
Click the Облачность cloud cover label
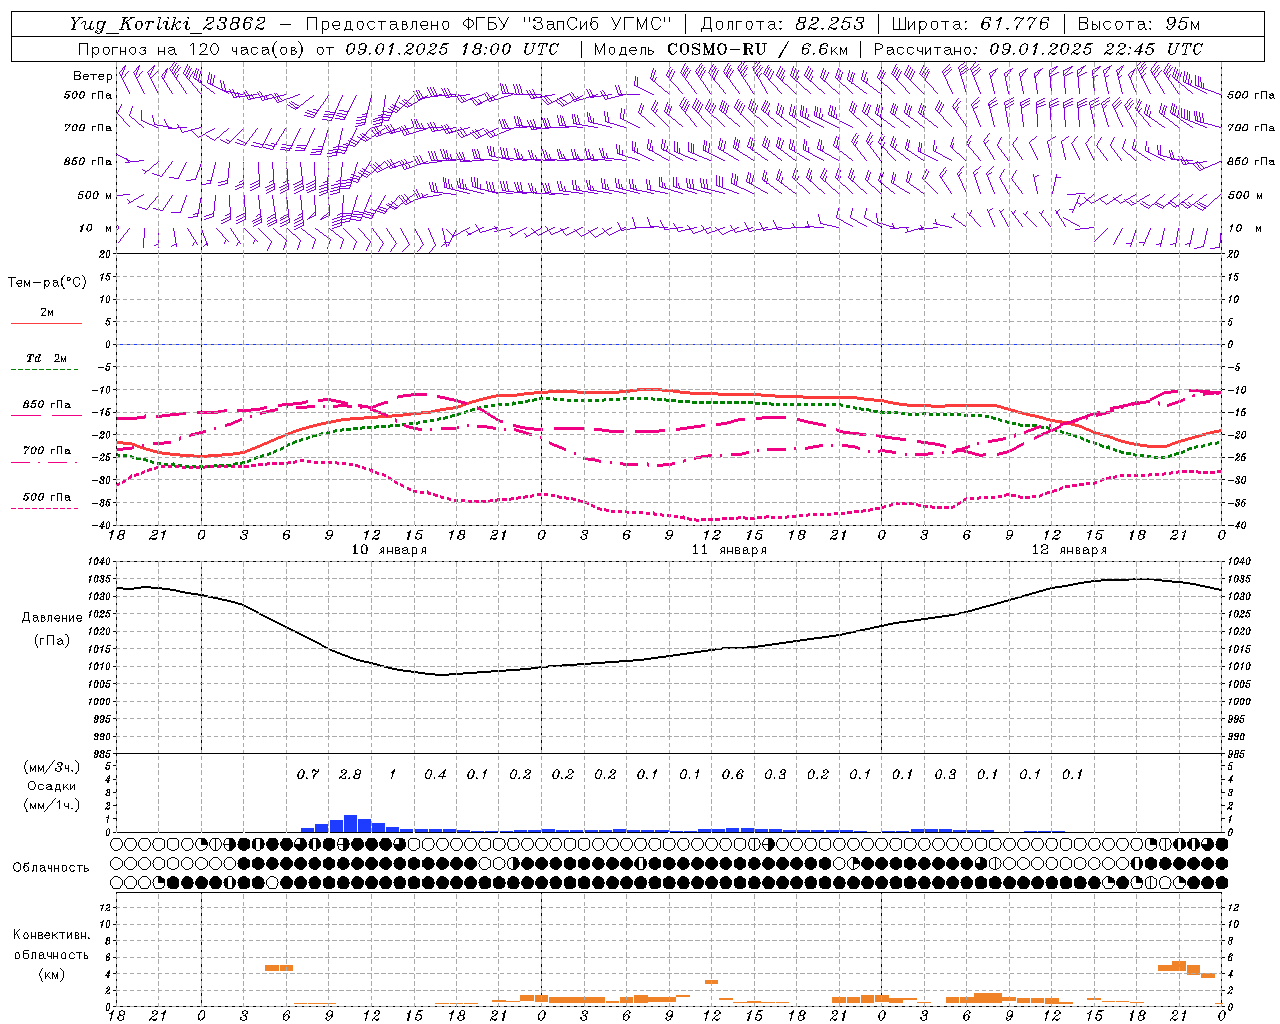[51, 867]
